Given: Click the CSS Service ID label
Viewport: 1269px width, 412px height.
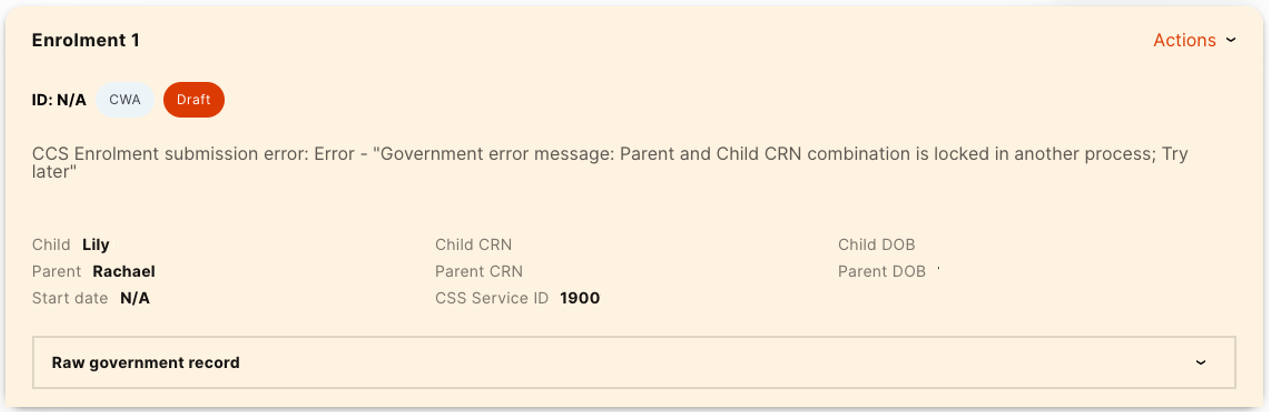Looking at the screenshot, I should tap(492, 298).
